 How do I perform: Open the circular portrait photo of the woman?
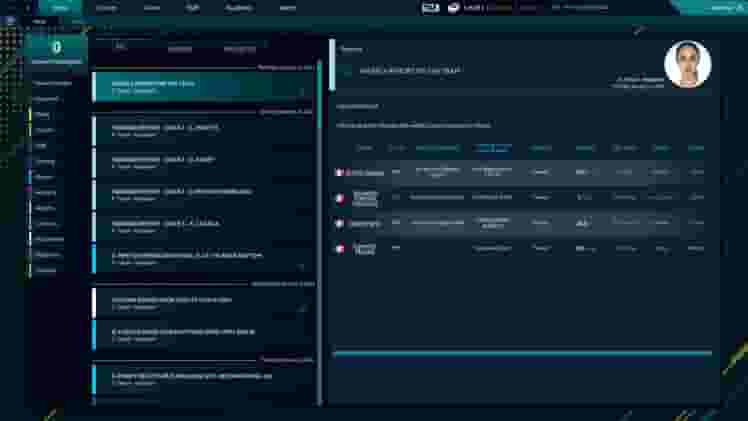(687, 64)
